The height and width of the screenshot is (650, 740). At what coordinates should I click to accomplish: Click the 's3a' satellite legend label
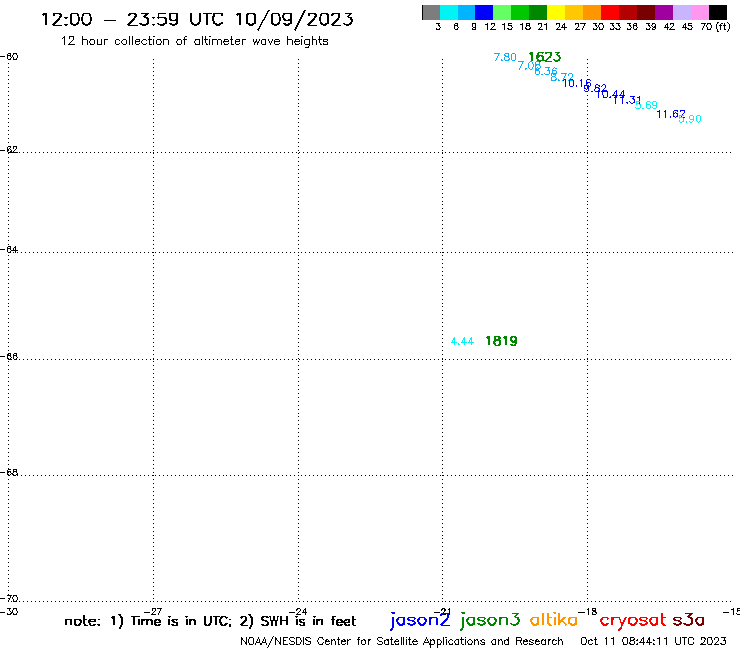point(688,620)
